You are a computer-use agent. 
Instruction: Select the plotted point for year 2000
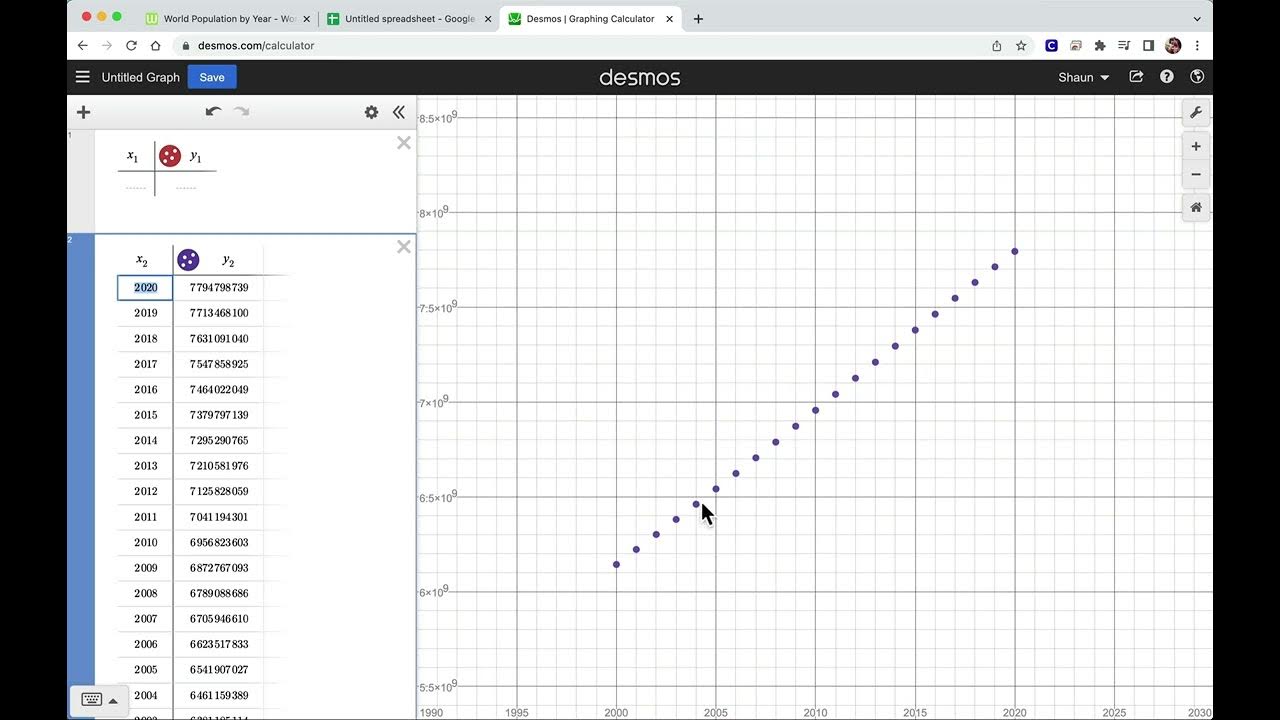[616, 565]
